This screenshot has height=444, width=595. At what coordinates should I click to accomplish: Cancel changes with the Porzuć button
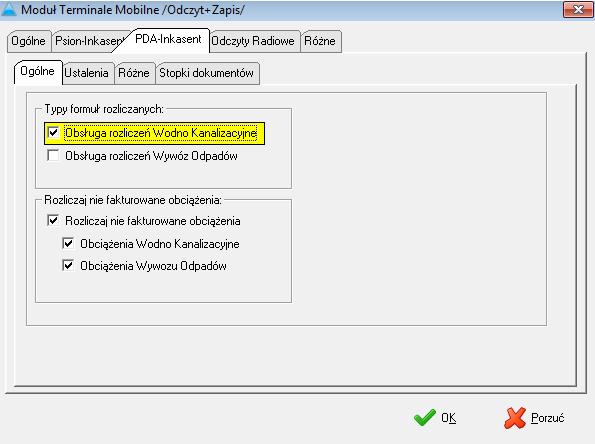(534, 418)
